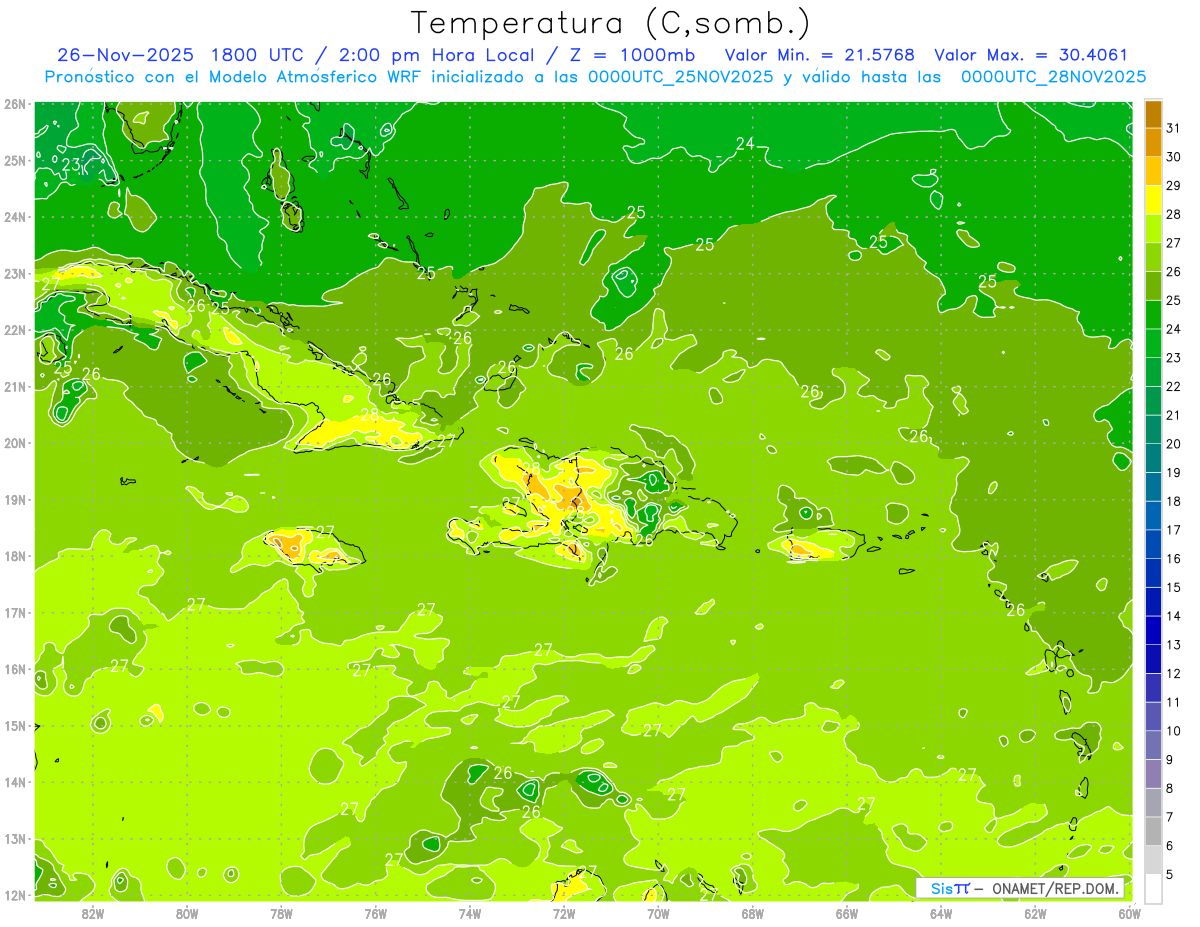Click the 19N latitude axis label

(15, 499)
